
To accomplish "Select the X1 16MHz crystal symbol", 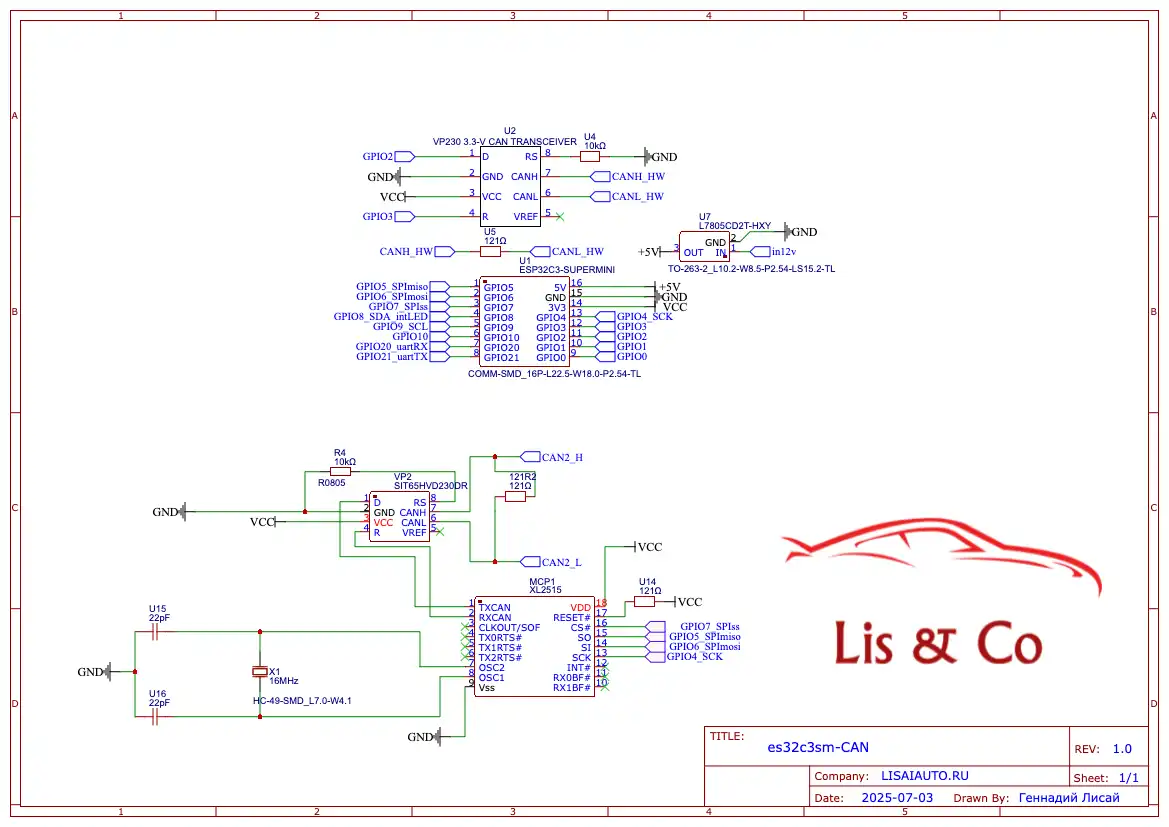I will coord(259,672).
